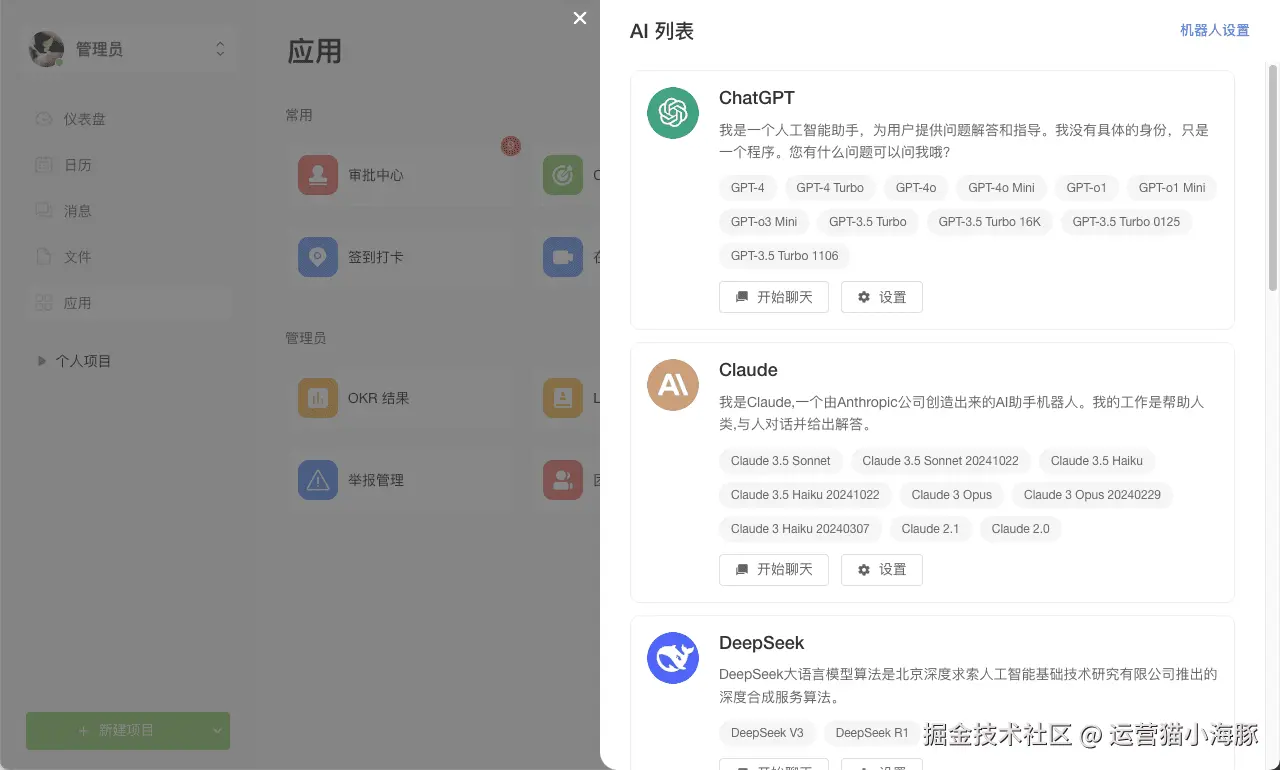Click the gear icon in Claude 设置
Image resolution: width=1280 pixels, height=770 pixels.
(x=864, y=569)
